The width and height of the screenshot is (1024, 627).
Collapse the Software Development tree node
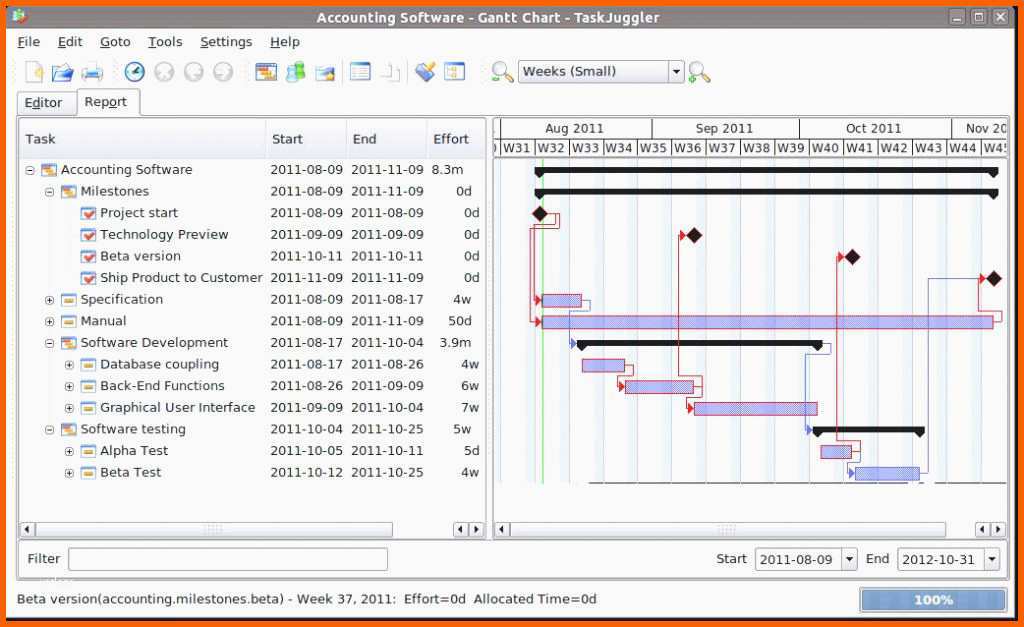pos(50,343)
